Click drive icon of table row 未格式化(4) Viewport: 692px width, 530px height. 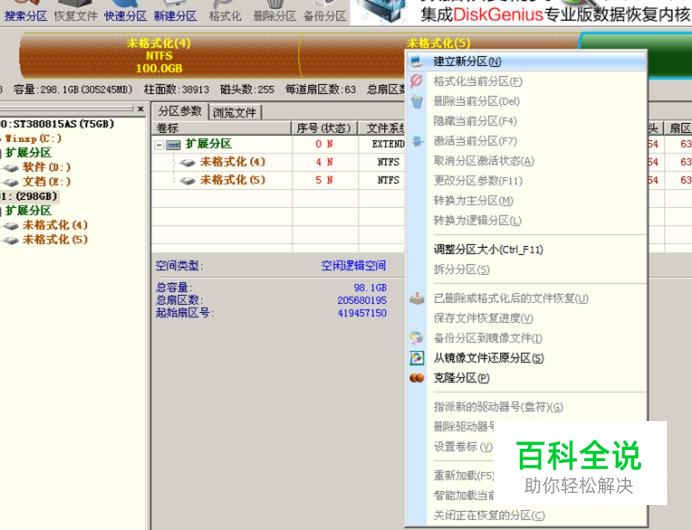pos(188,162)
